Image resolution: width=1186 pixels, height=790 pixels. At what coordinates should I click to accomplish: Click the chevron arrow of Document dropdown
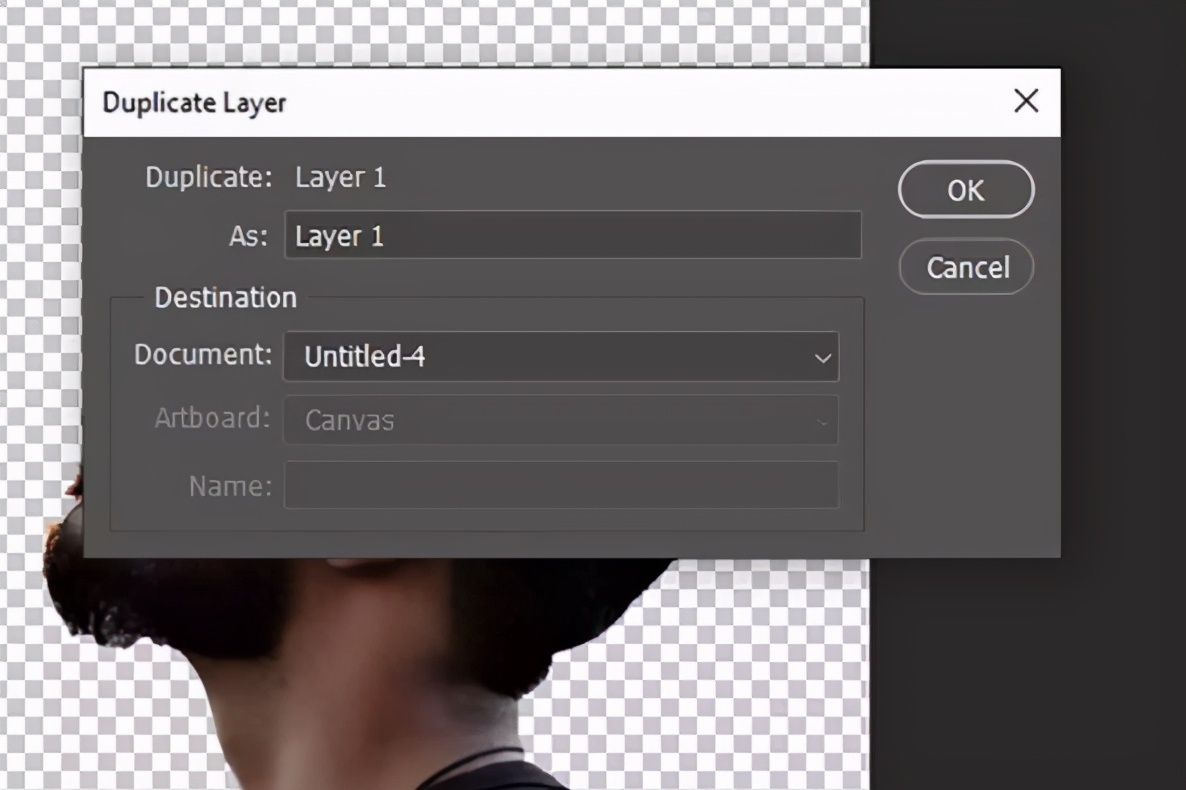[822, 358]
